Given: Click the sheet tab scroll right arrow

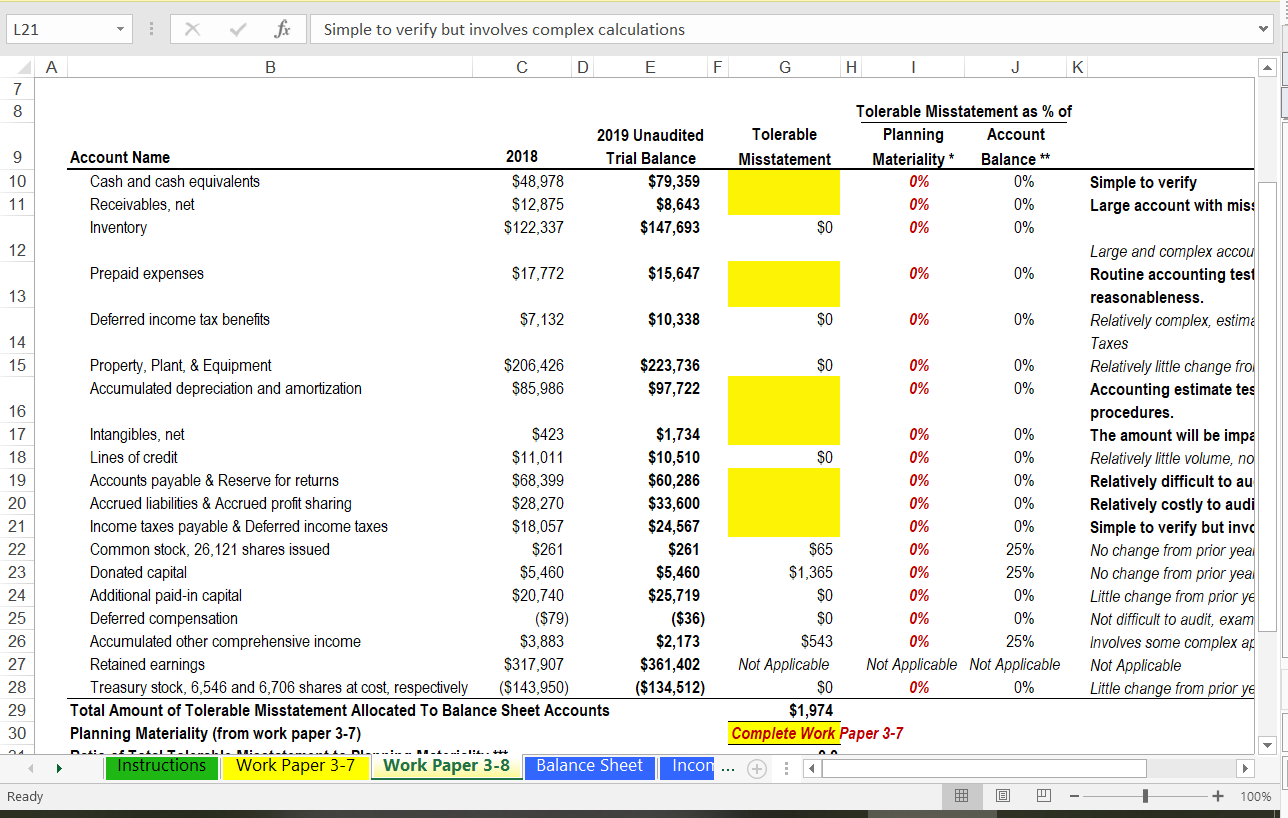Looking at the screenshot, I should click(58, 769).
